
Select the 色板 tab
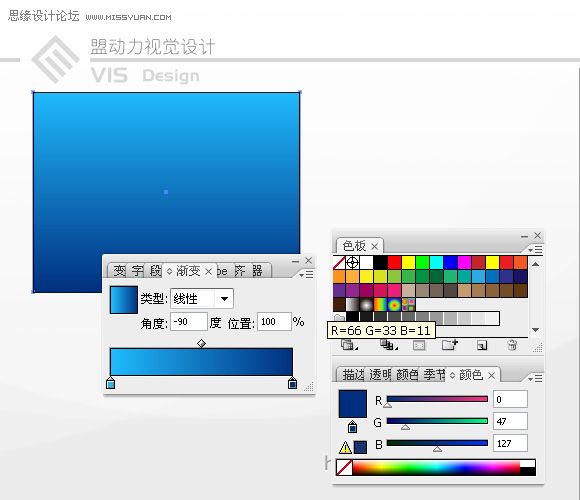pyautogui.click(x=354, y=246)
